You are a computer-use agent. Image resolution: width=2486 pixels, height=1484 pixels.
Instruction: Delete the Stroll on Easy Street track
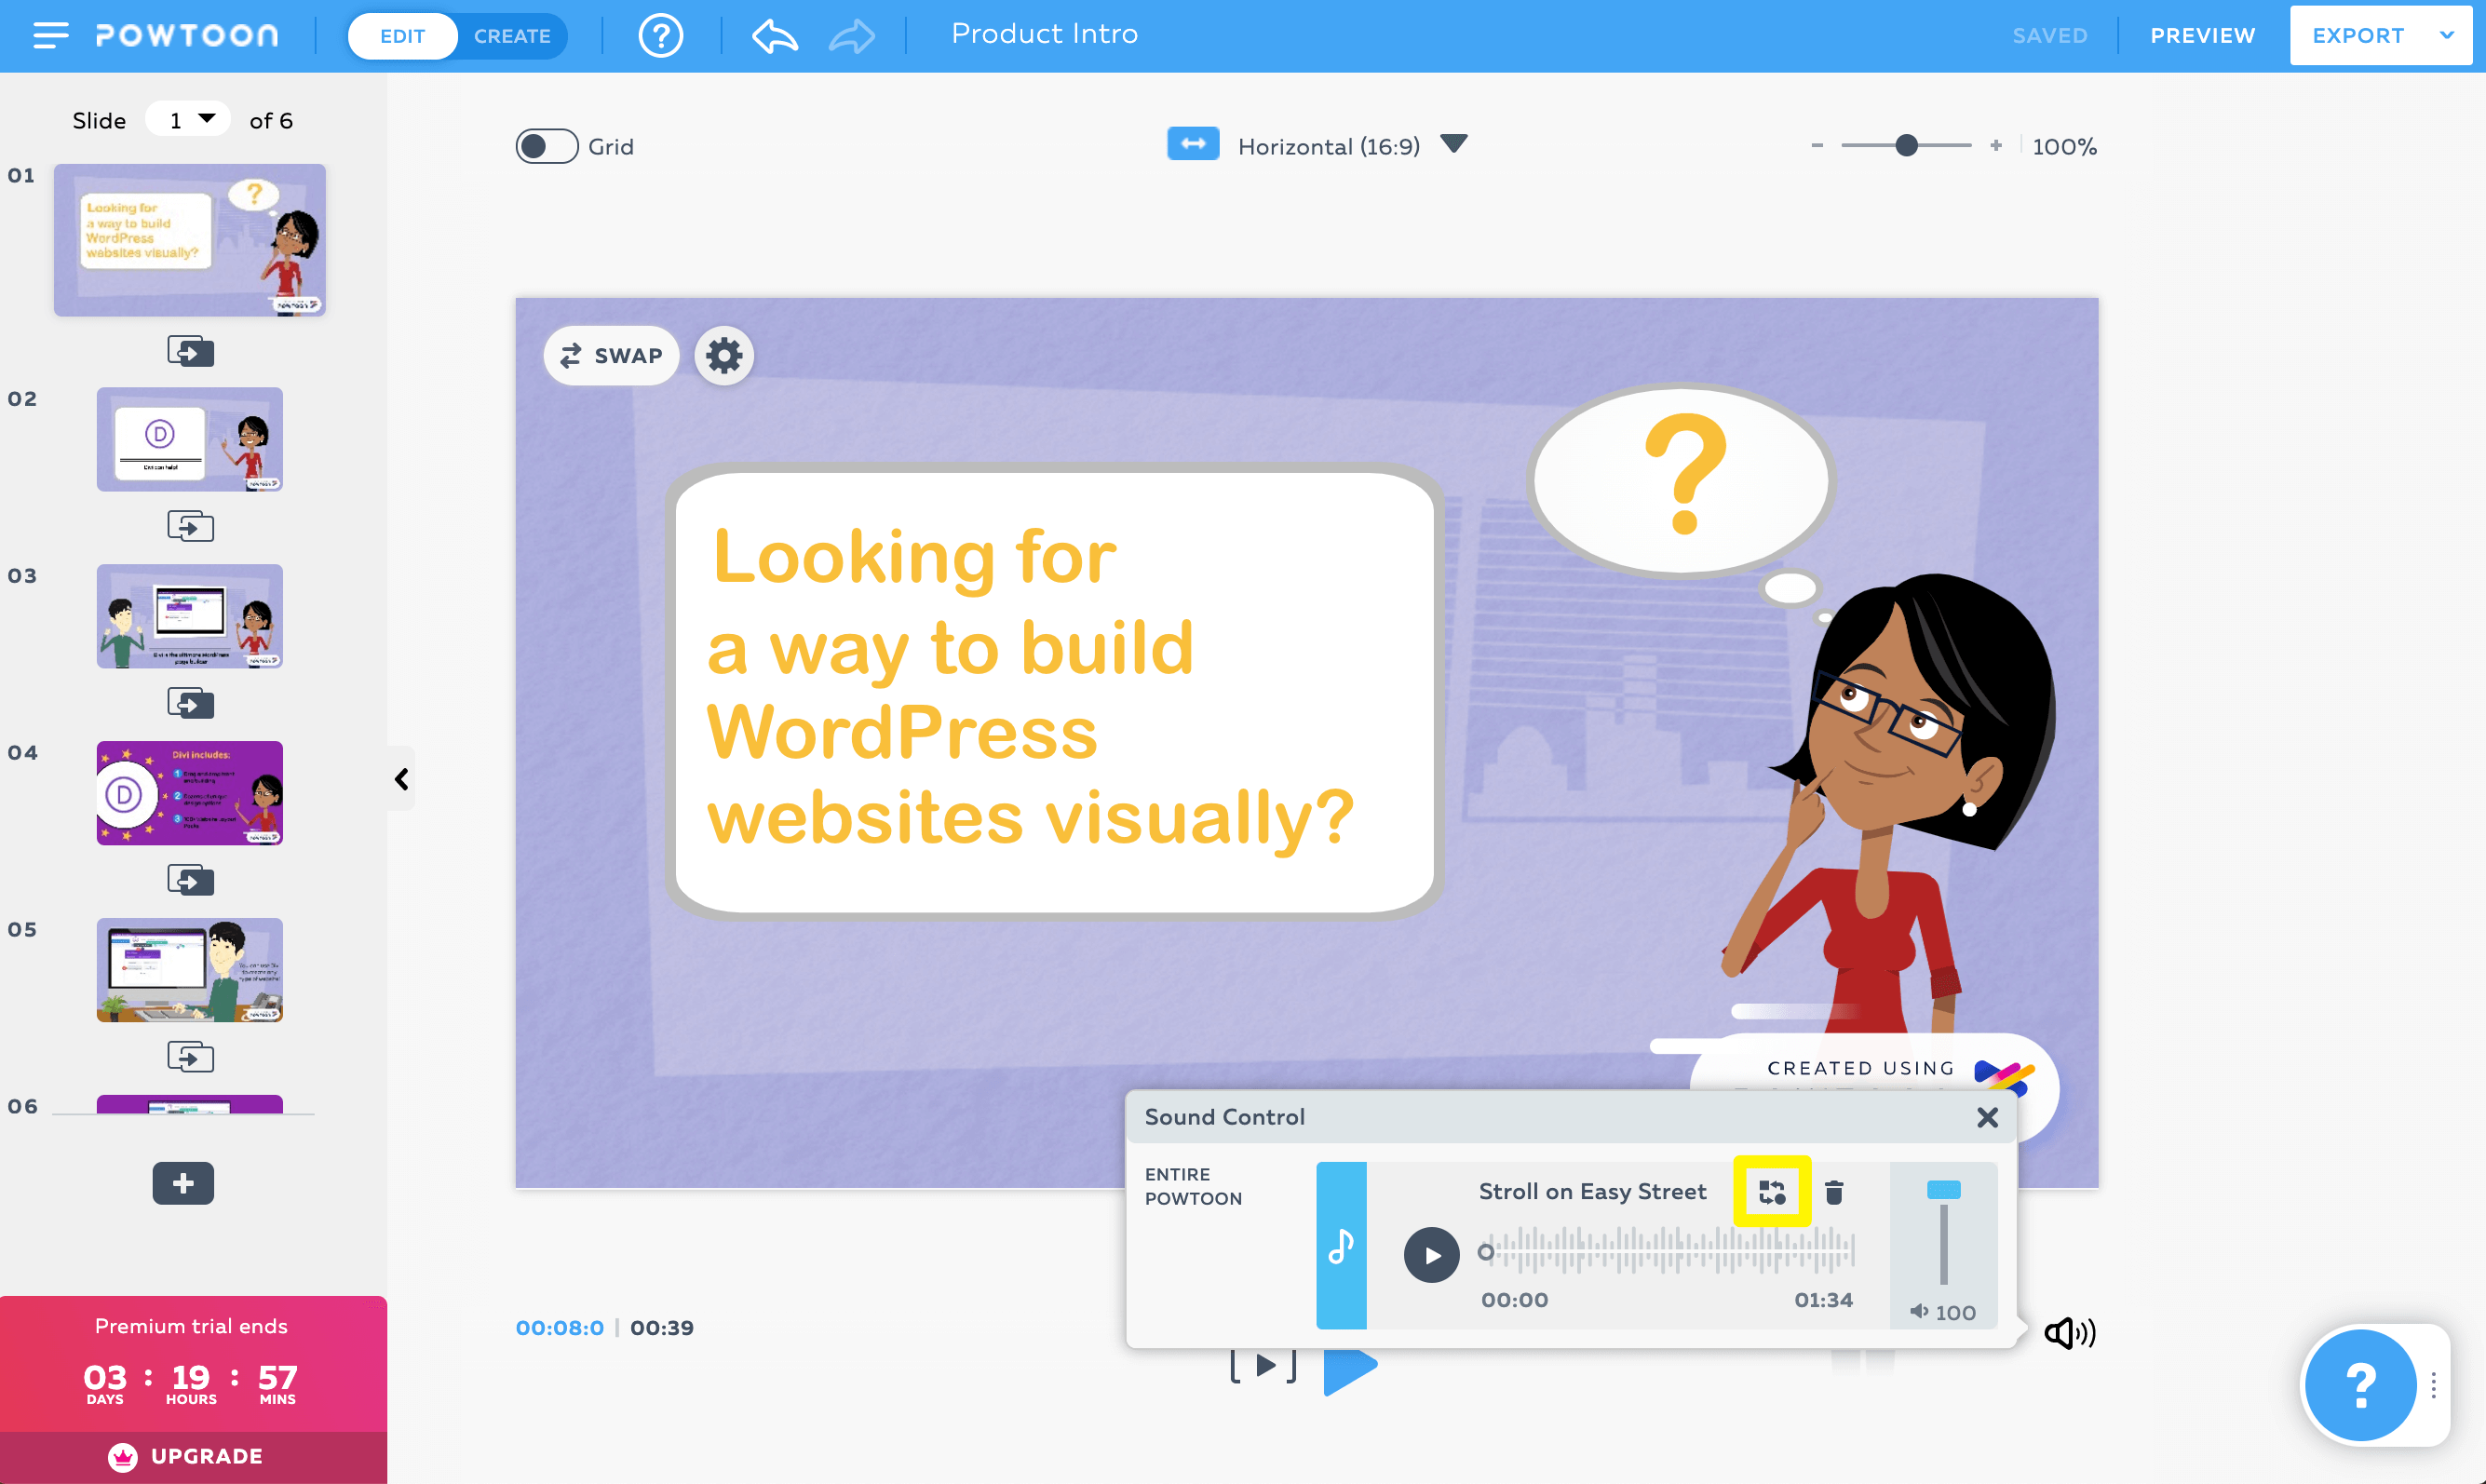pyautogui.click(x=1834, y=1192)
